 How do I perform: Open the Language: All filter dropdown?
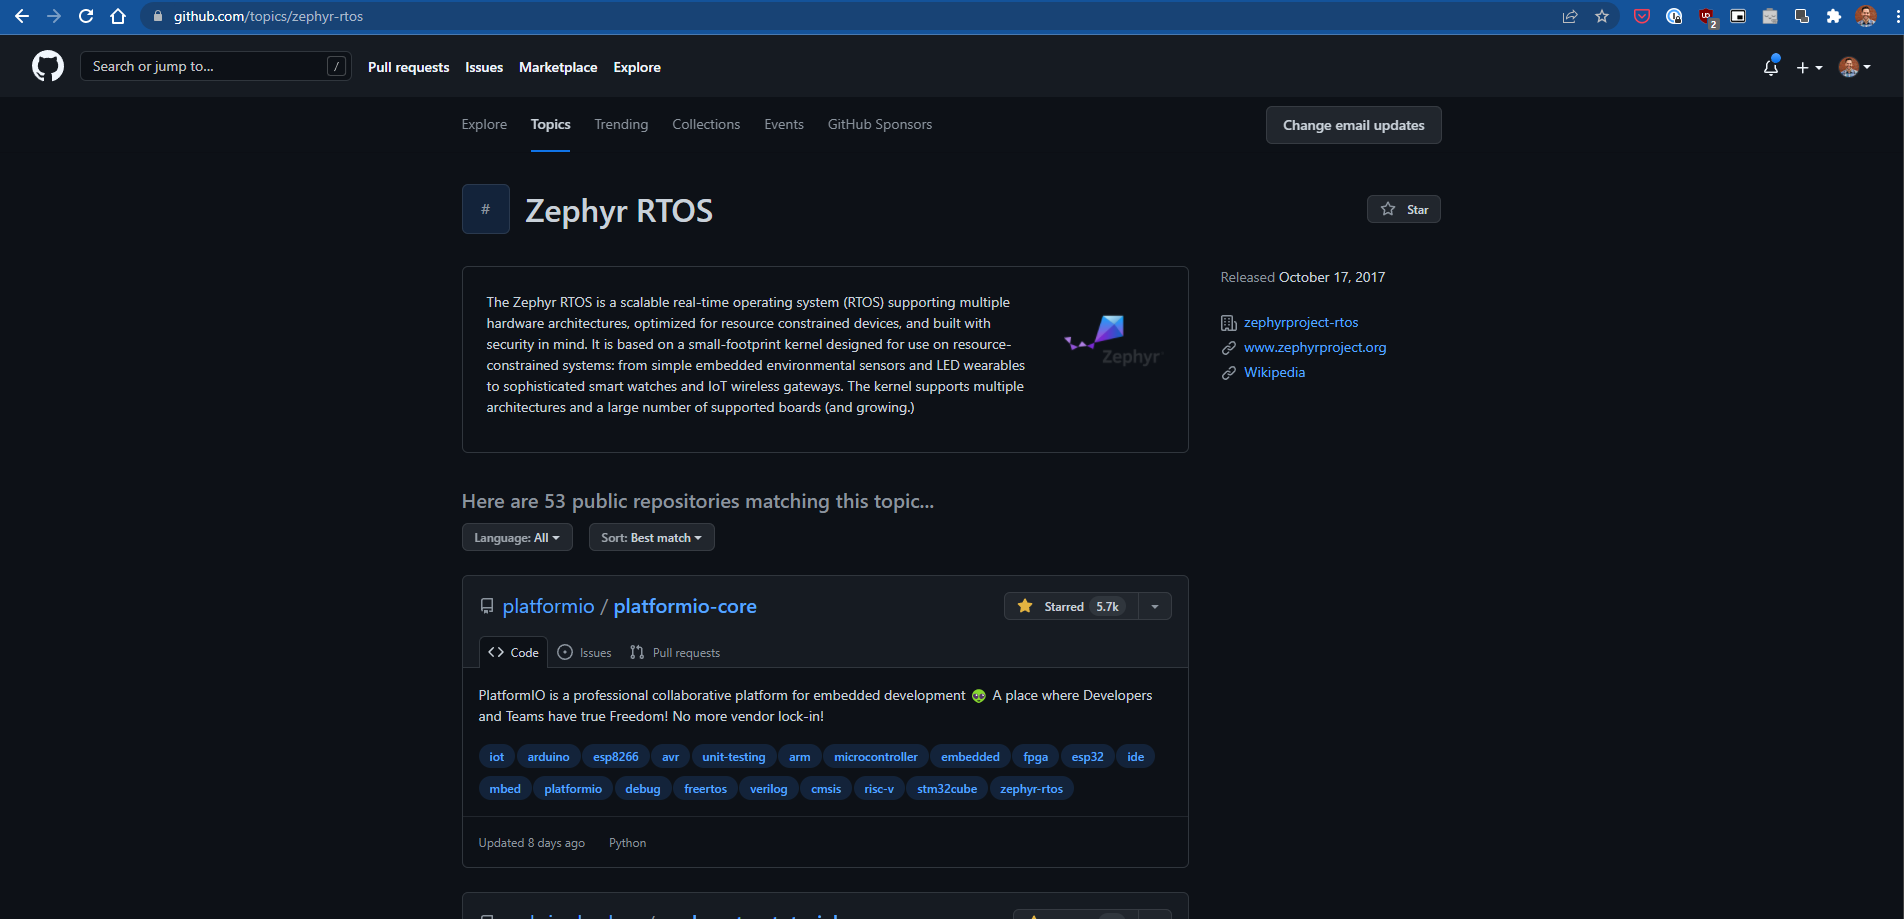point(516,537)
